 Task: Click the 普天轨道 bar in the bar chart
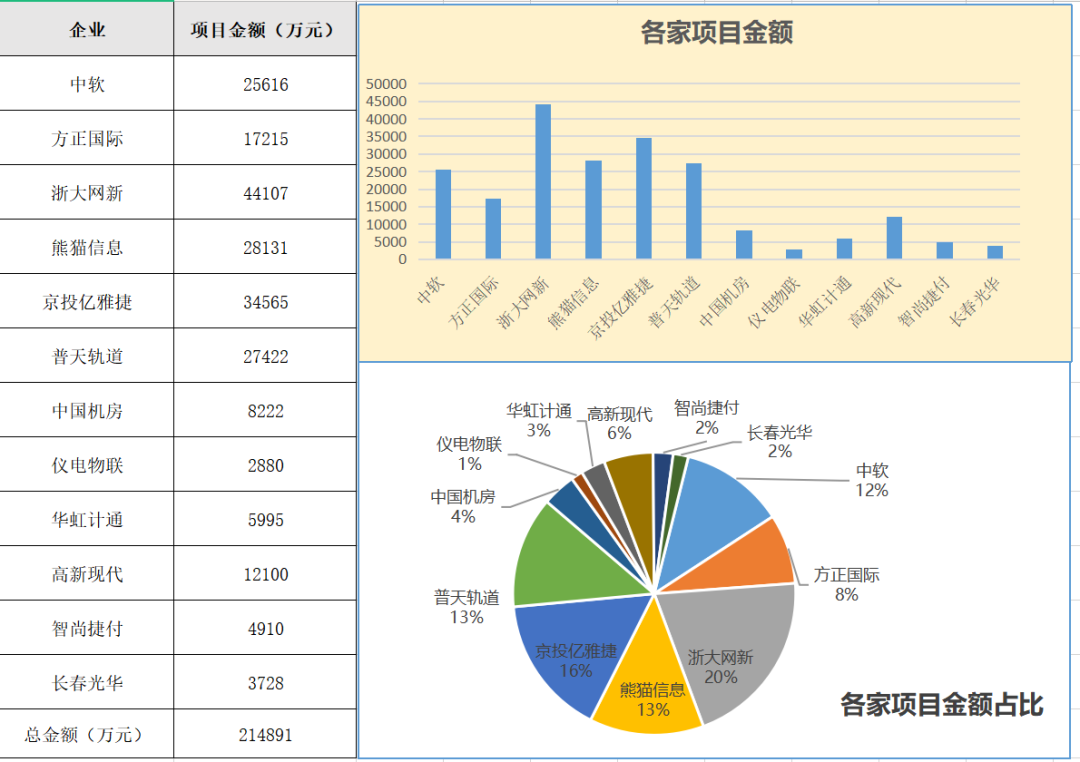(x=694, y=211)
